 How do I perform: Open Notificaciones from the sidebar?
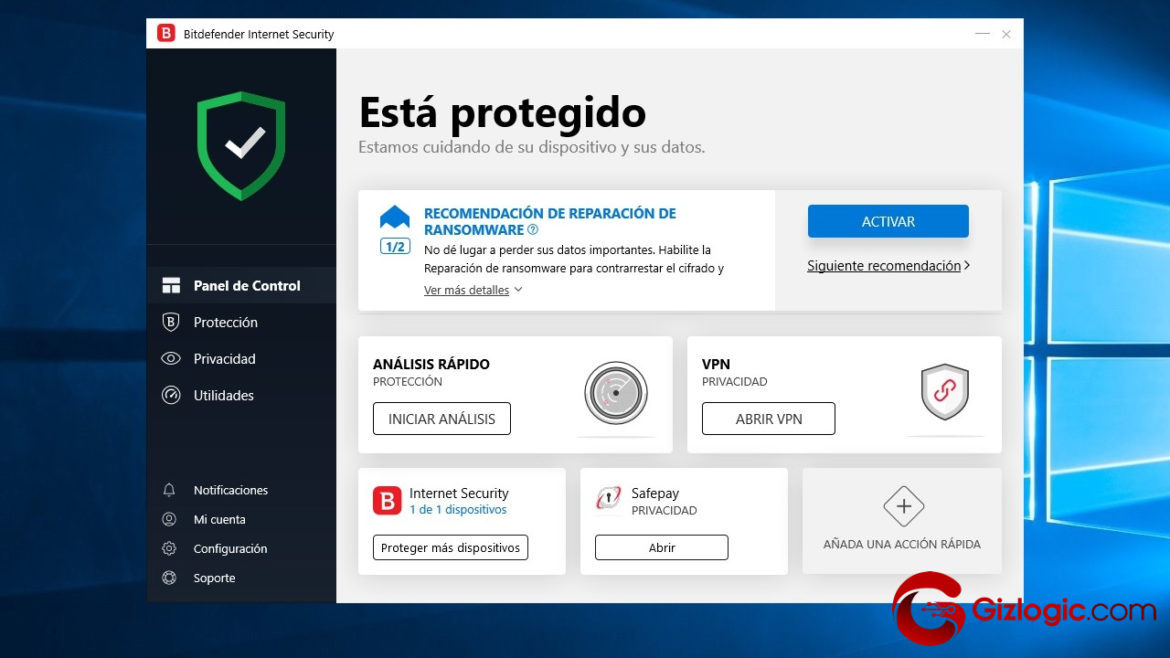pos(230,490)
